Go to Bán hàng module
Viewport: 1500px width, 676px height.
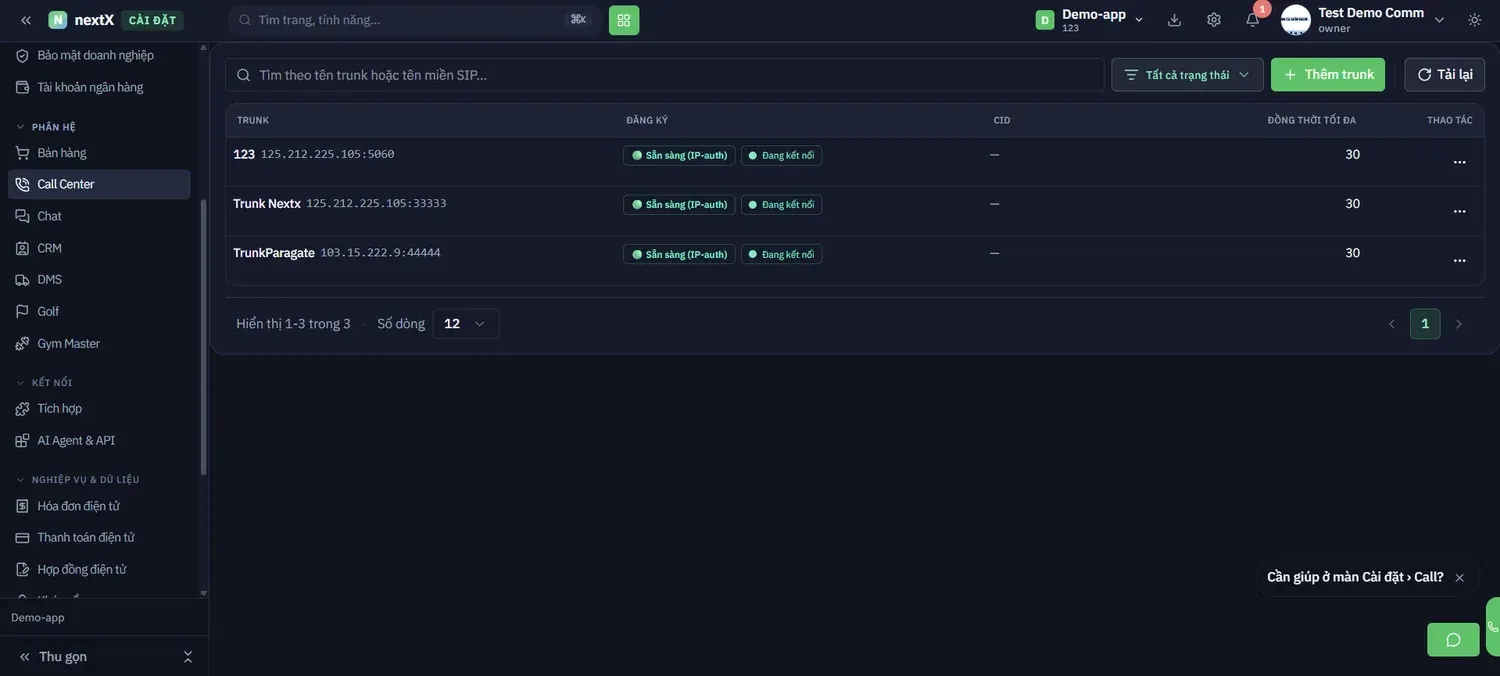[x=99, y=153]
